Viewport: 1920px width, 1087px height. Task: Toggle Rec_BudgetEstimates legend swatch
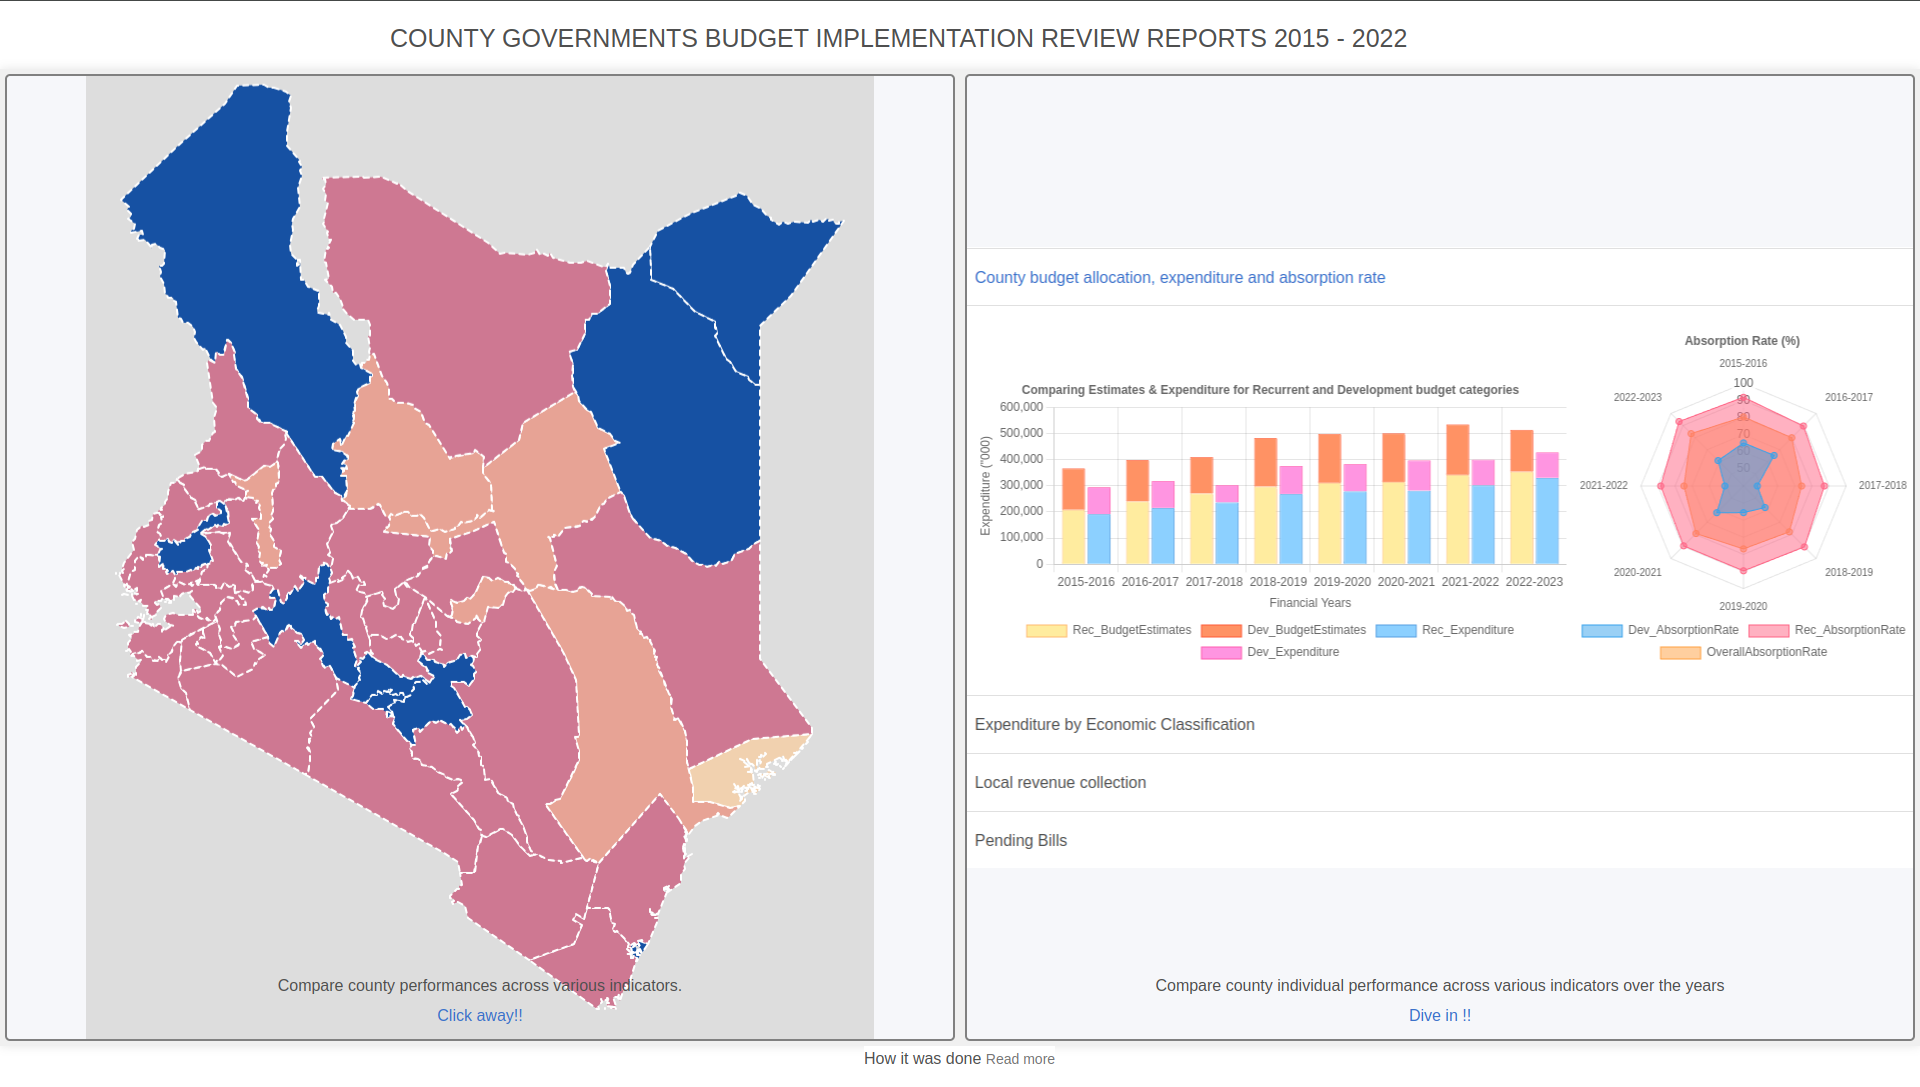tap(1046, 631)
